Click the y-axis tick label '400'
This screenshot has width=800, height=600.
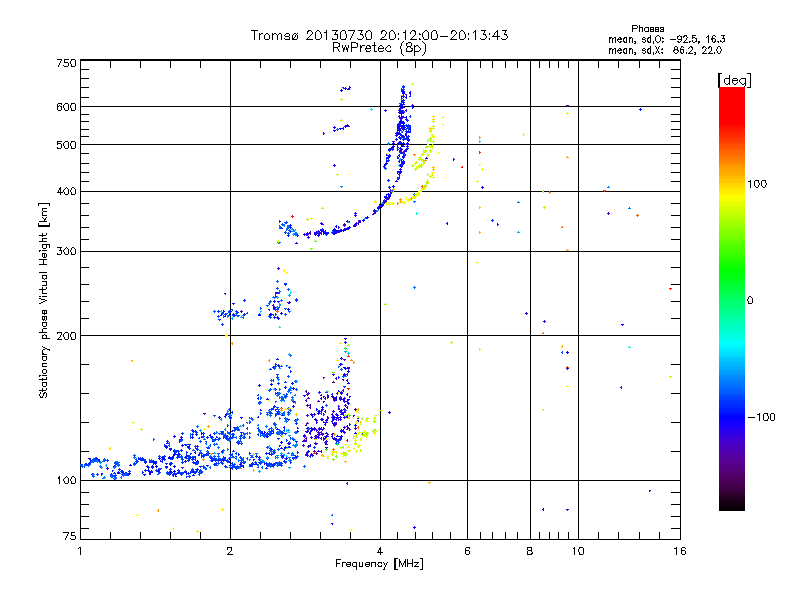[66, 191]
